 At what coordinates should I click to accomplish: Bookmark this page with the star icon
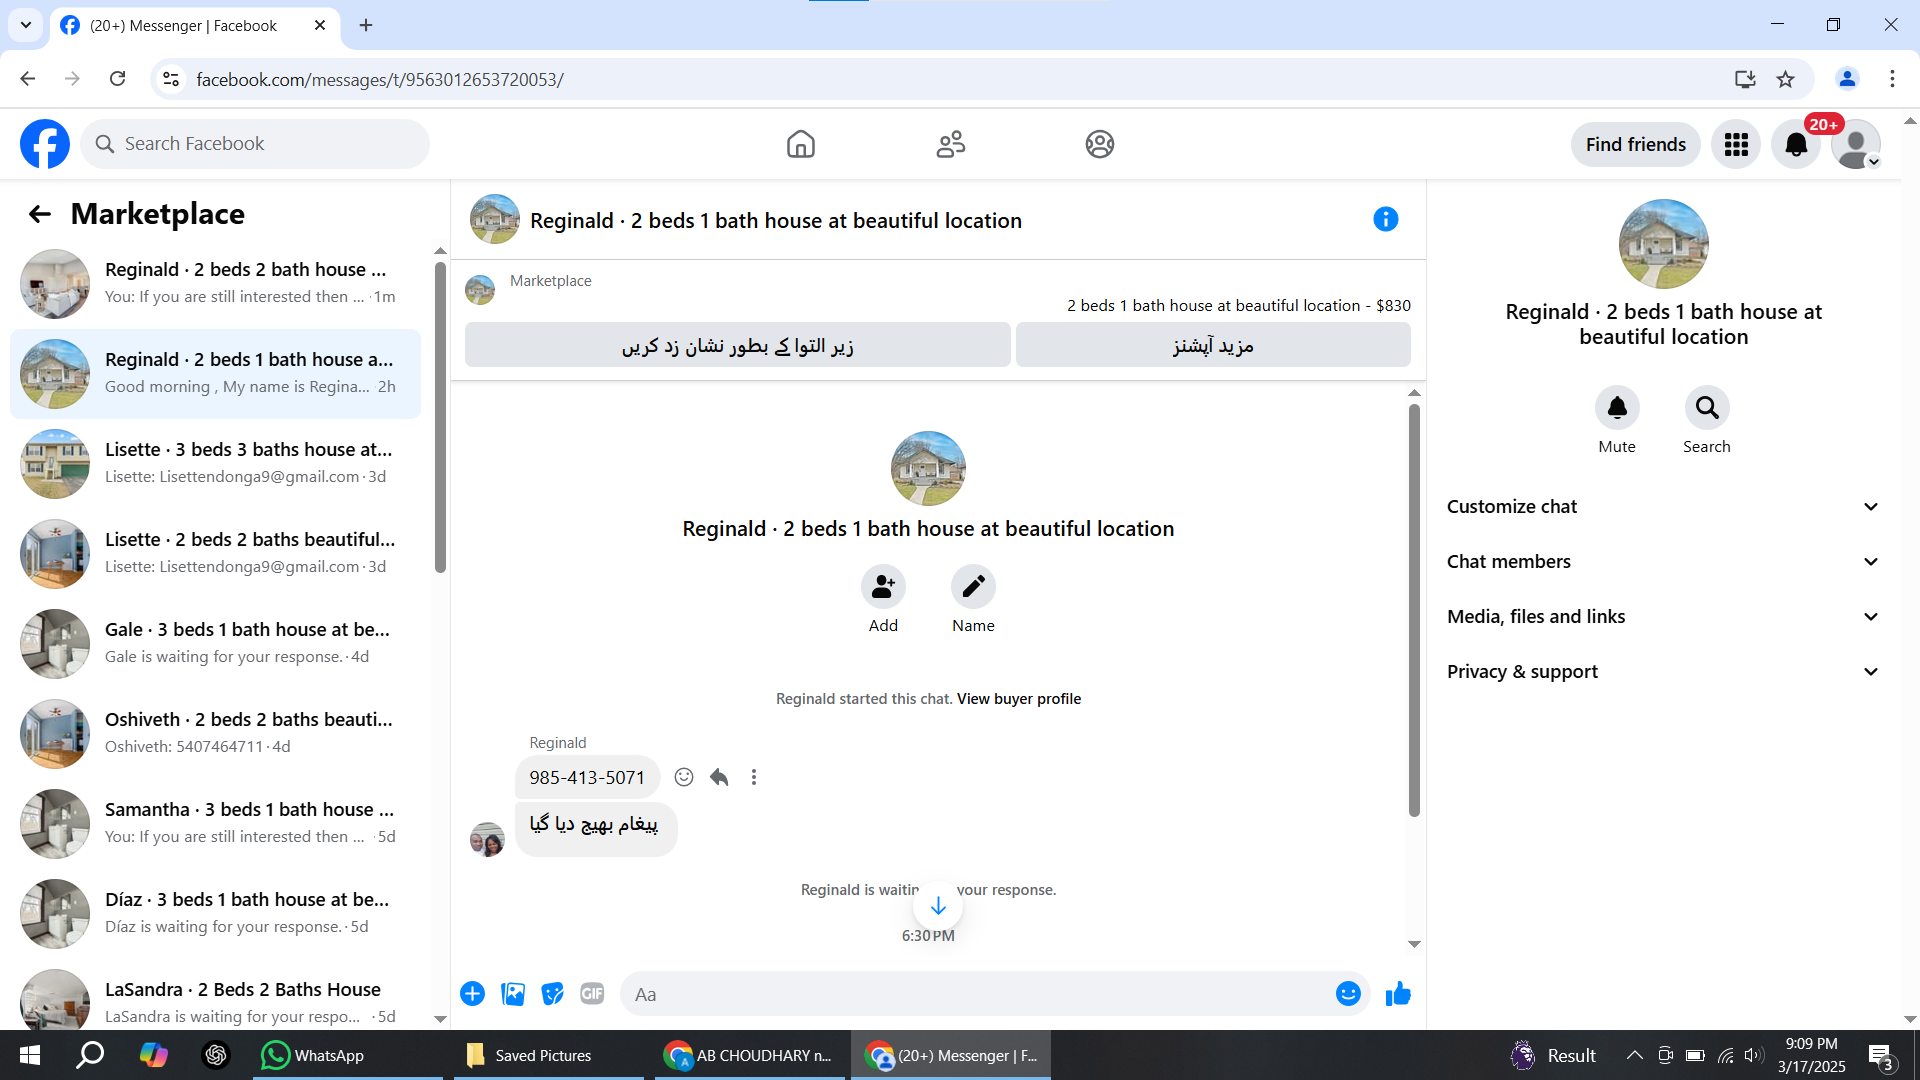pyautogui.click(x=1786, y=79)
